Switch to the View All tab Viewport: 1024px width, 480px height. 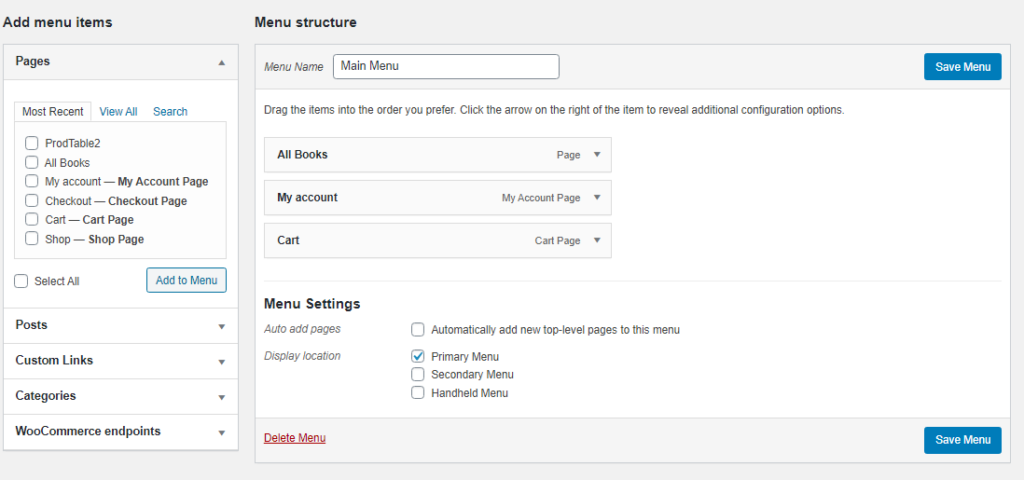(118, 111)
